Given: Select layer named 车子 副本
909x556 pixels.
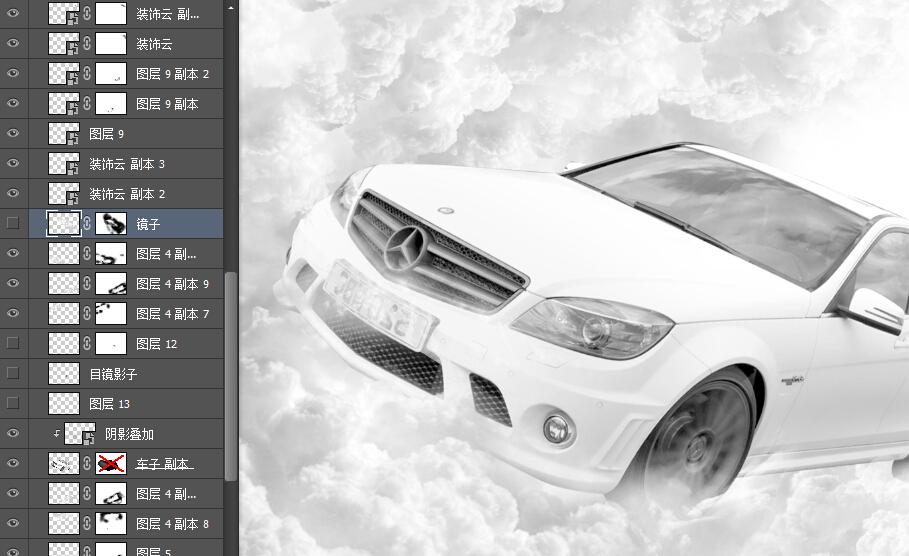Looking at the screenshot, I should point(165,464).
